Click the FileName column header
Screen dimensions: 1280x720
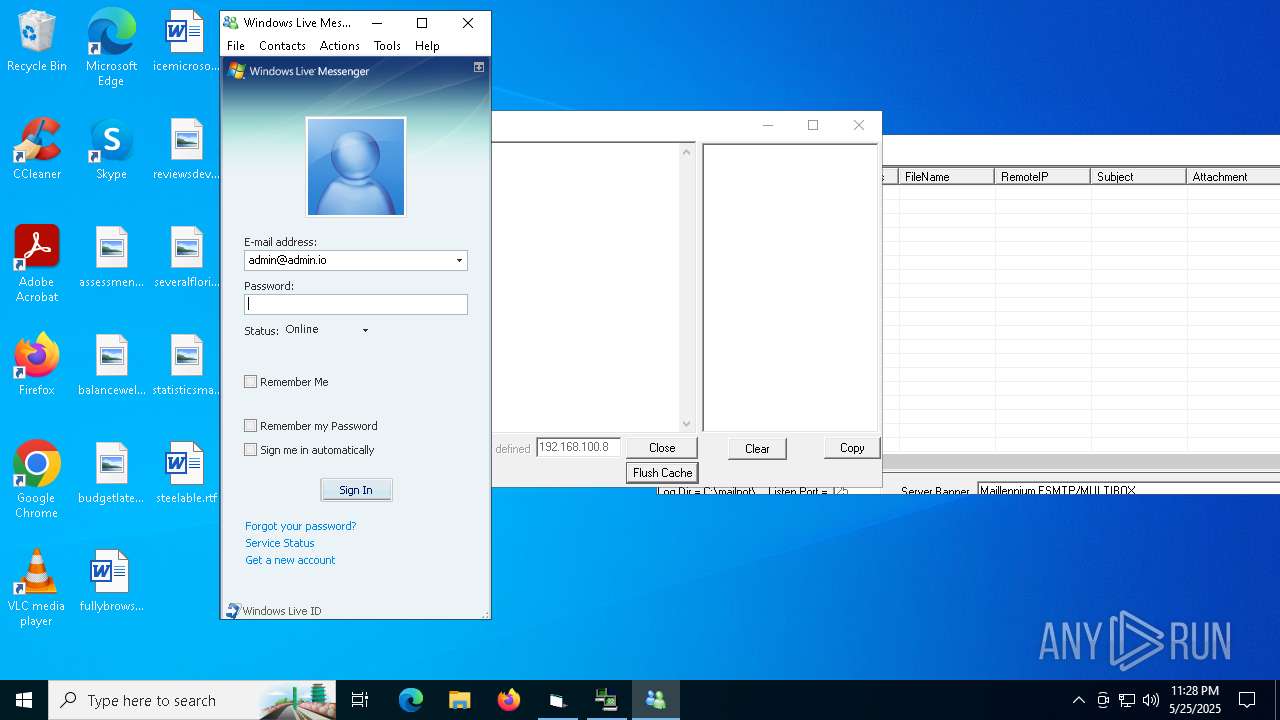tap(946, 177)
